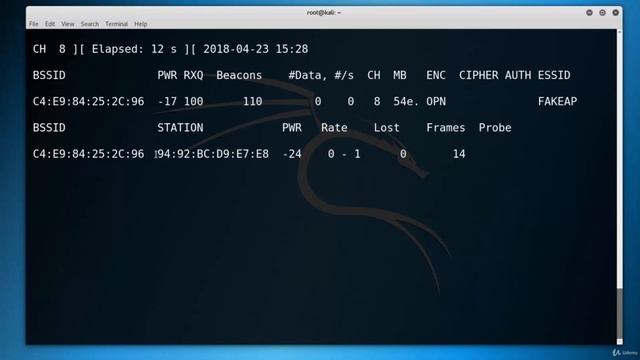Viewport: 640px width, 360px height.
Task: Click the beacon count 110
Action: [252, 102]
